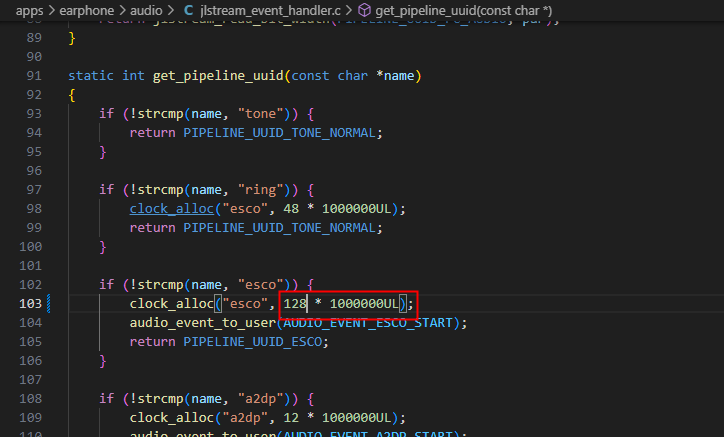The image size is (724, 437).
Task: Click audio_event_to_user call on line 104
Action: (x=203, y=322)
